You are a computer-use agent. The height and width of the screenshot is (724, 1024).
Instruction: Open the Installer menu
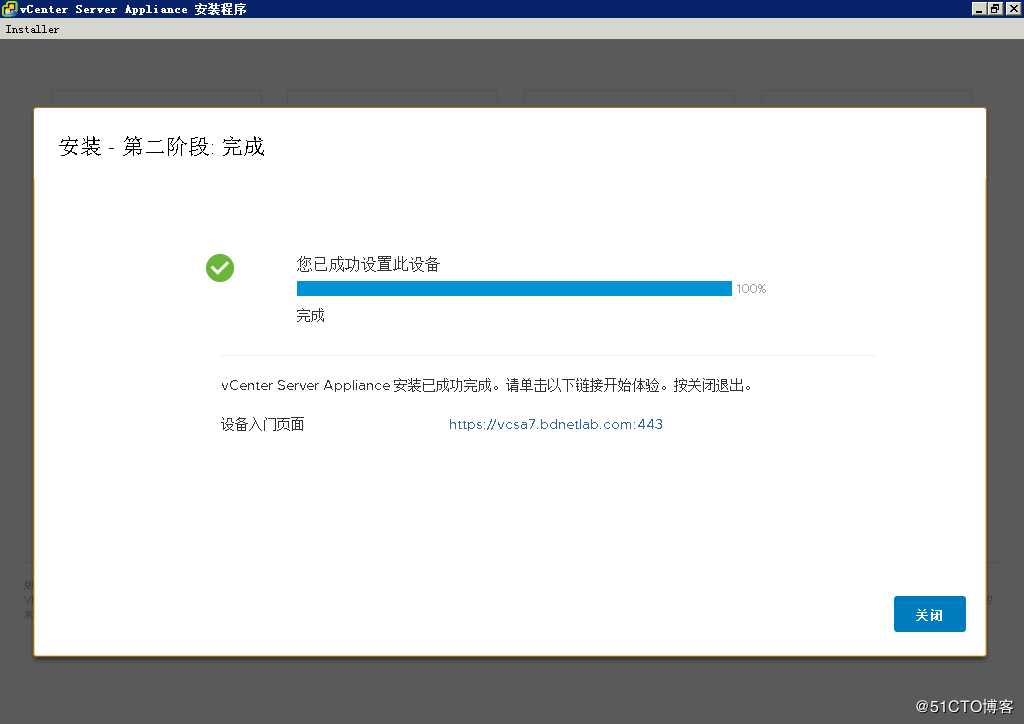[x=32, y=29]
